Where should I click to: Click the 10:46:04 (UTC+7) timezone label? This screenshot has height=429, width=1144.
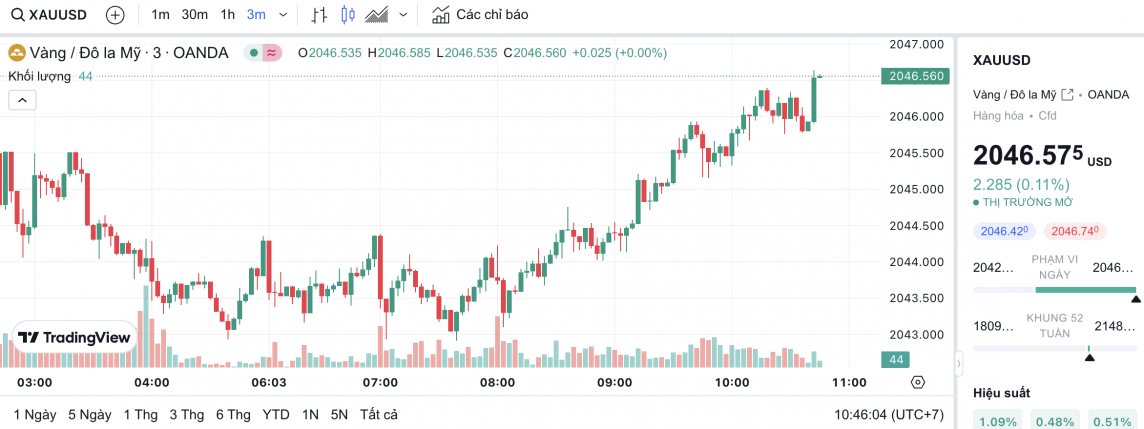[x=890, y=414]
